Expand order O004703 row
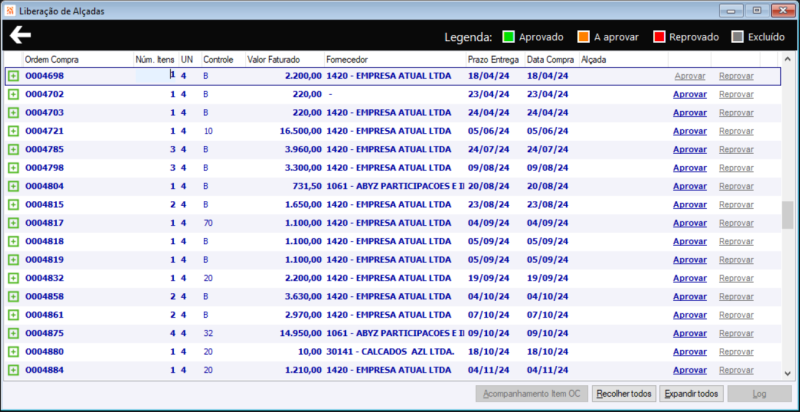This screenshot has width=800, height=412. tap(13, 113)
